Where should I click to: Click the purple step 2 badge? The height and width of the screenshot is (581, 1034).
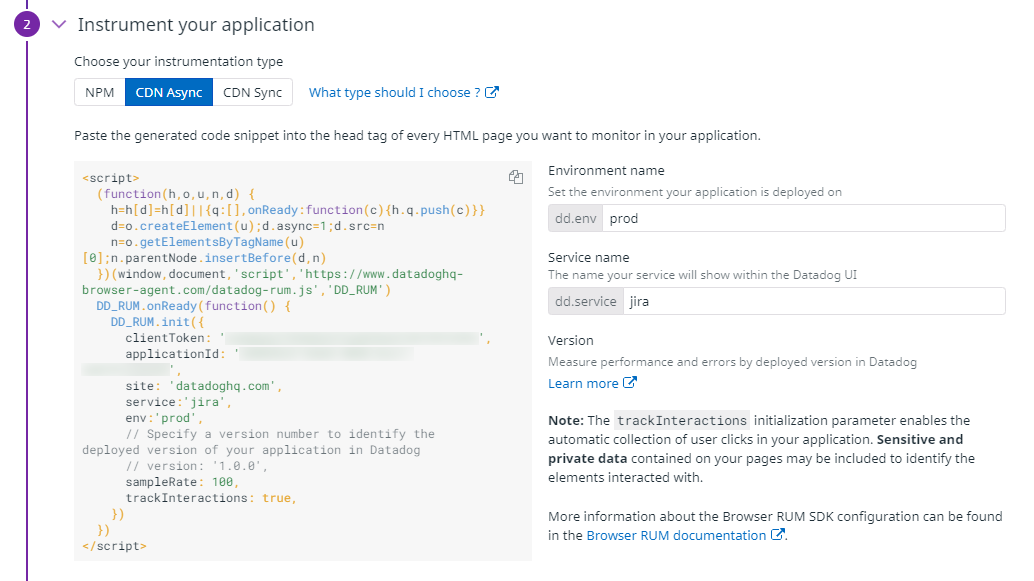[26, 24]
